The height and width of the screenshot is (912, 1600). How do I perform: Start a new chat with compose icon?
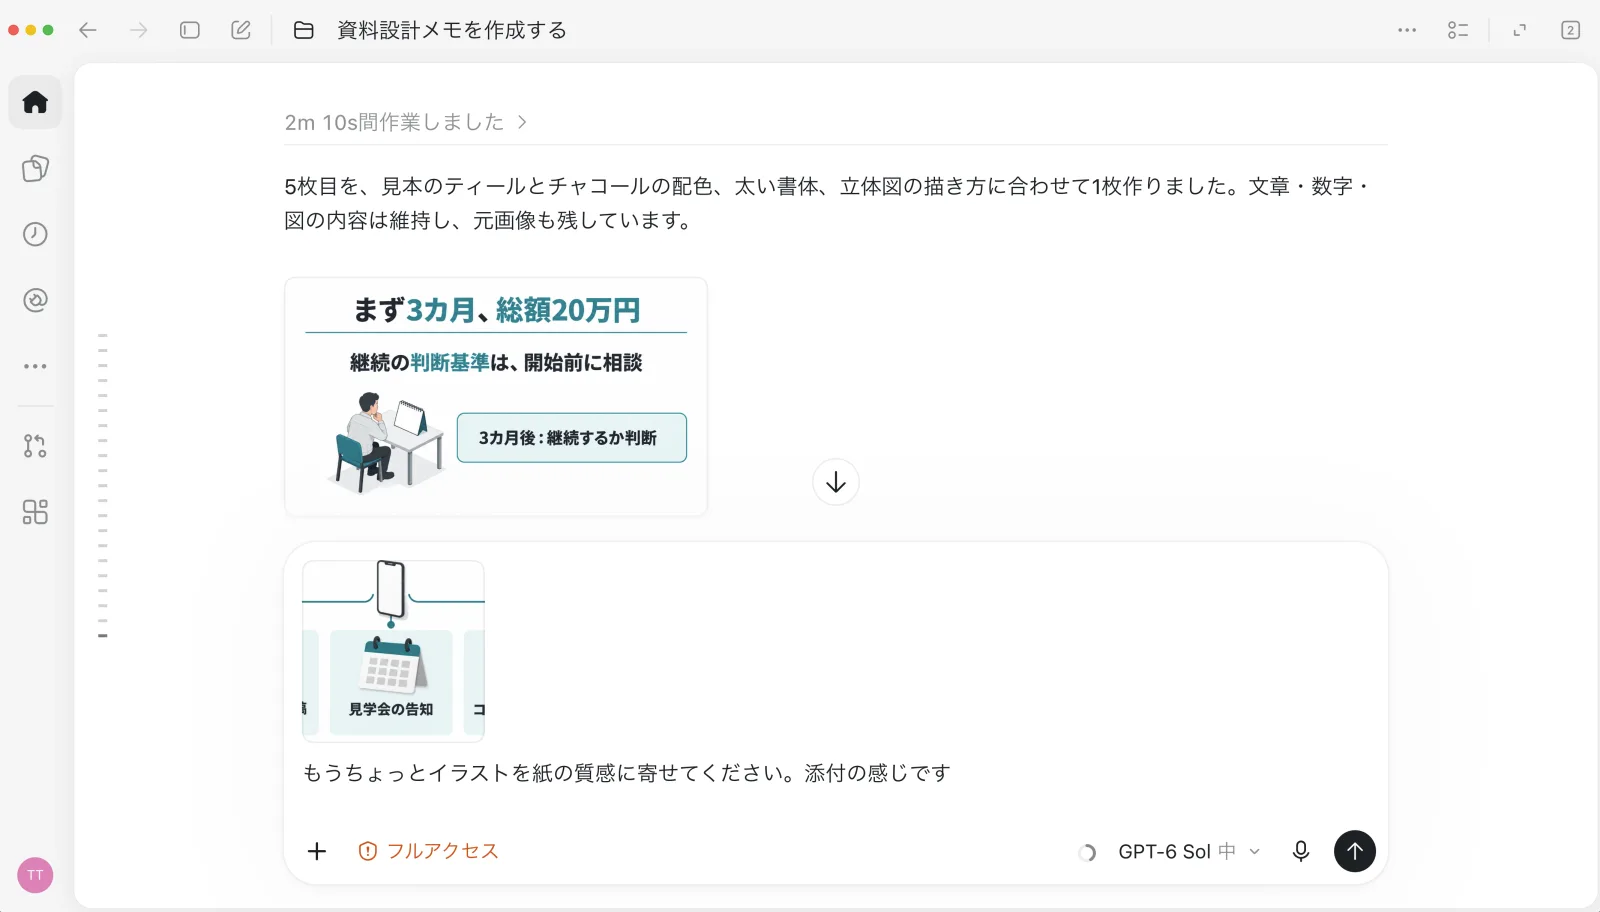click(241, 30)
